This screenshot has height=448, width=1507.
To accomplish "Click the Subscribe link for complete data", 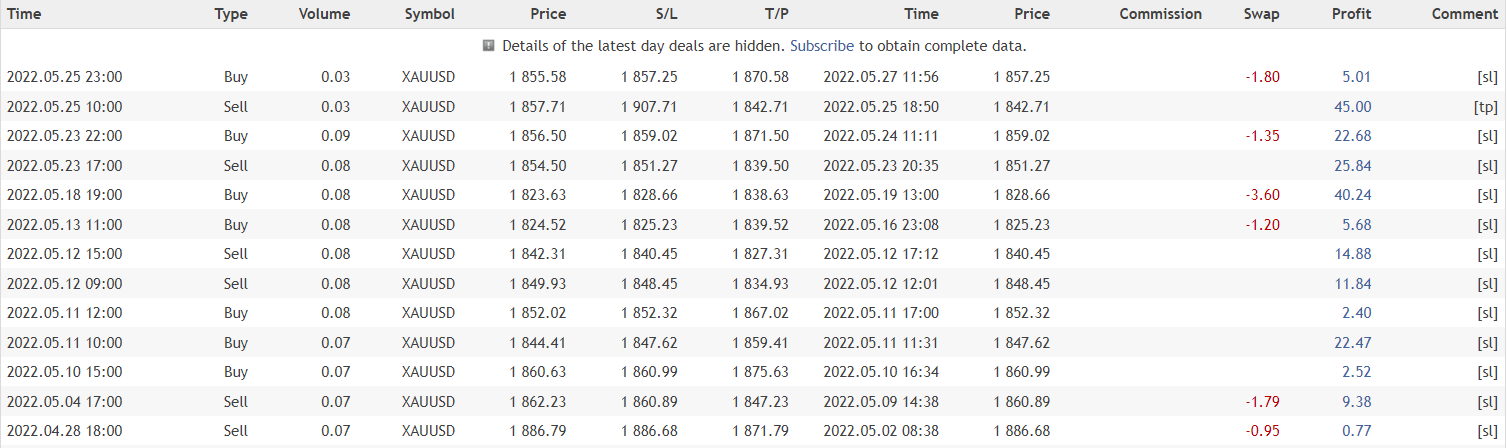I will [822, 46].
